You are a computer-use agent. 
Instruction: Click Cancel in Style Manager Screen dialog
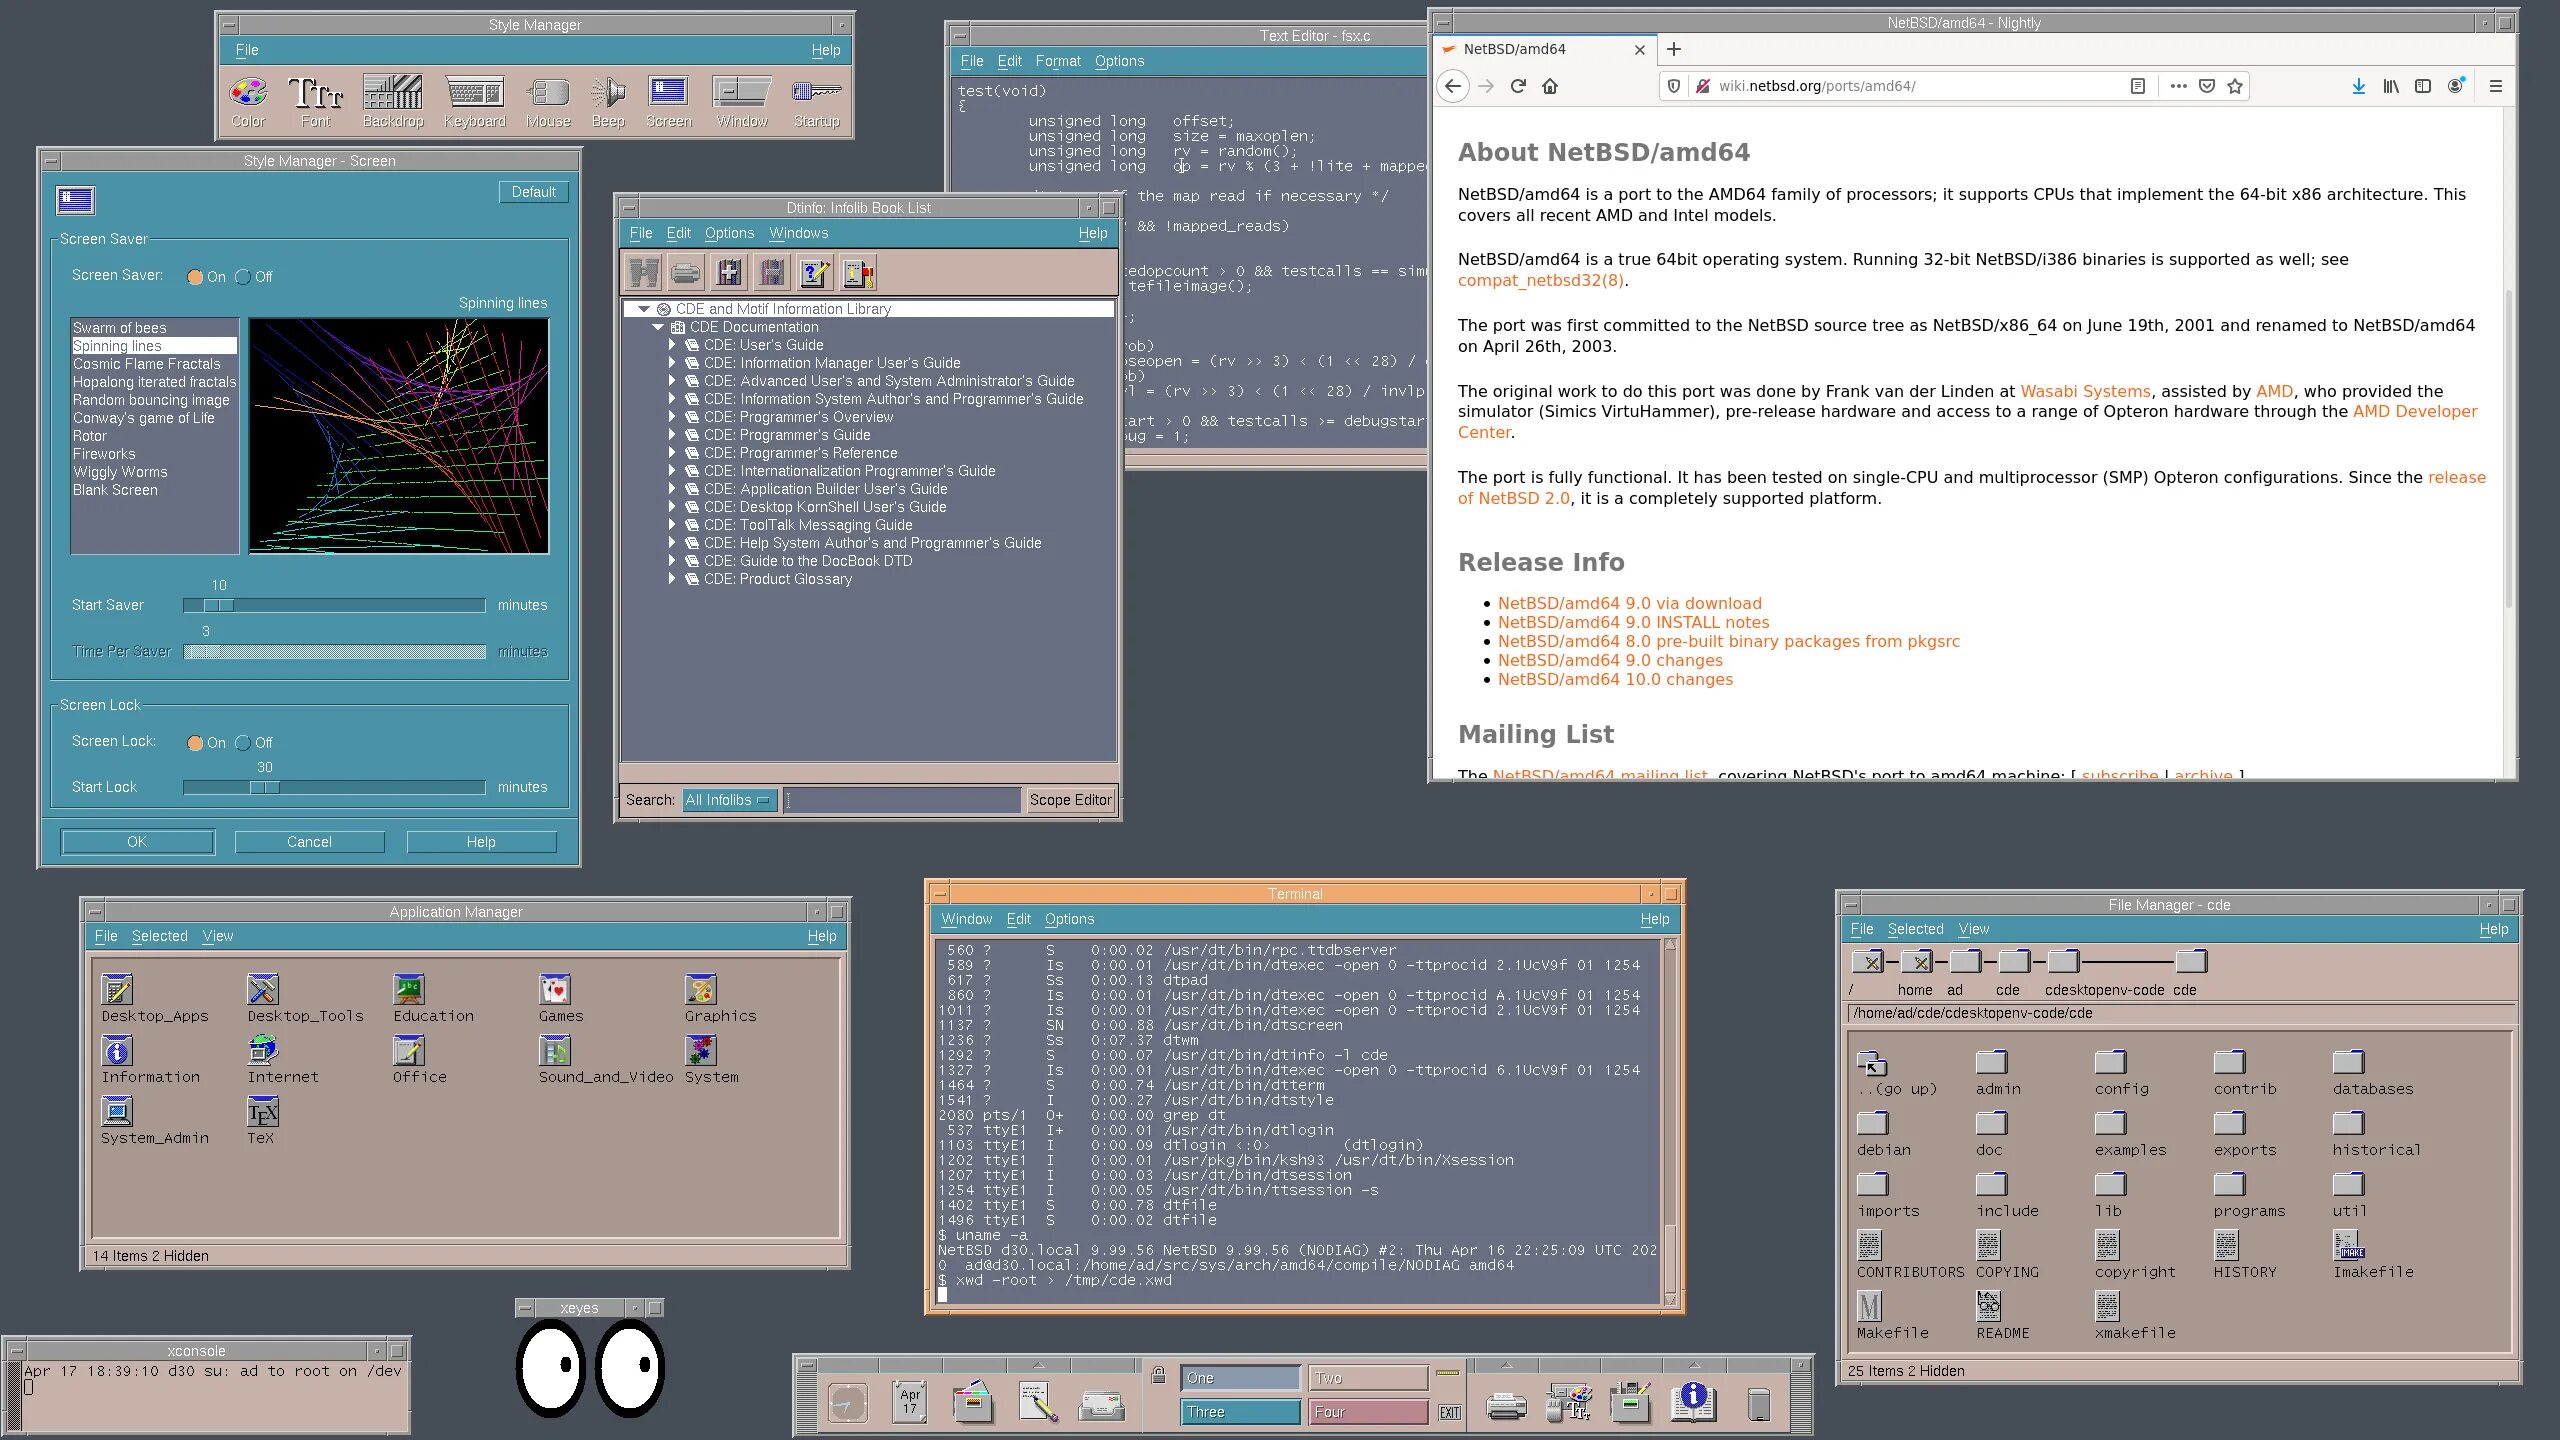point(309,842)
